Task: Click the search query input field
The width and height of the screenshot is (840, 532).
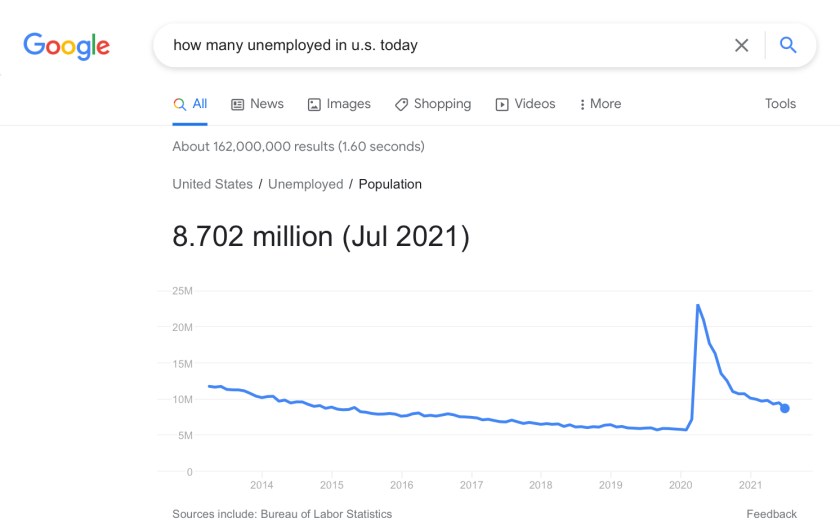Action: [440, 45]
